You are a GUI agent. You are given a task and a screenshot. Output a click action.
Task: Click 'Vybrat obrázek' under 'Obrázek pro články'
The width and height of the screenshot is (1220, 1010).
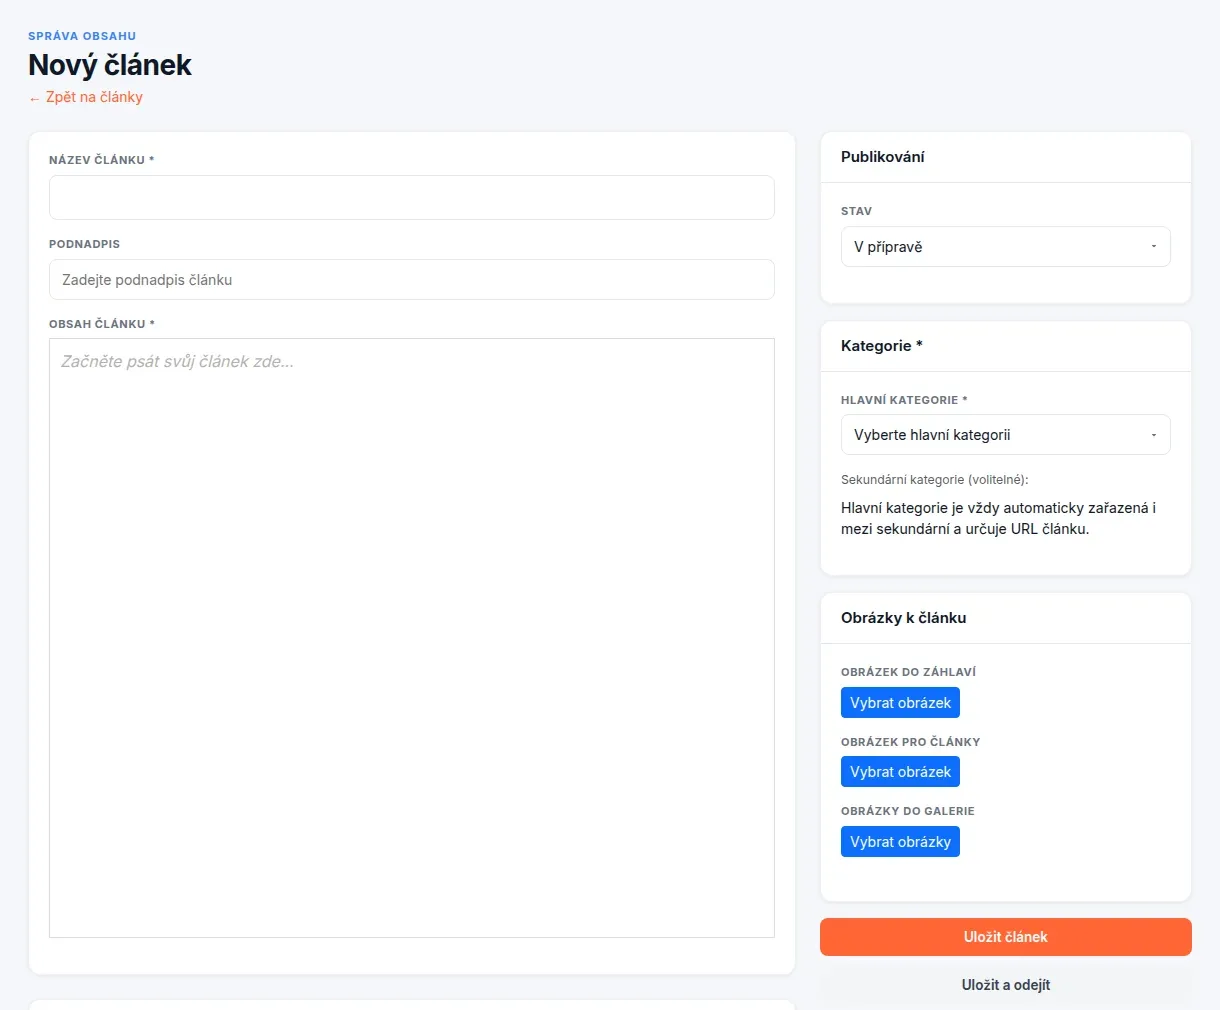[x=900, y=772]
